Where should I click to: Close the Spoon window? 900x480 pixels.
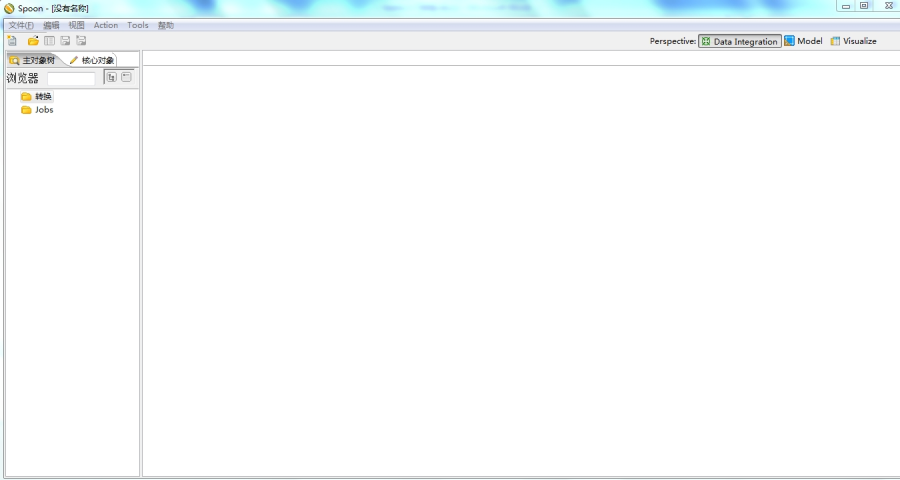(889, 6)
